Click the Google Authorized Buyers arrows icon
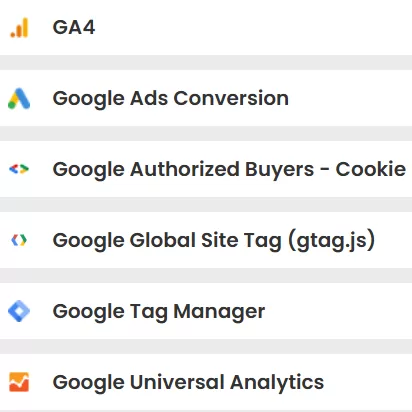This screenshot has width=412, height=412. pos(19,169)
